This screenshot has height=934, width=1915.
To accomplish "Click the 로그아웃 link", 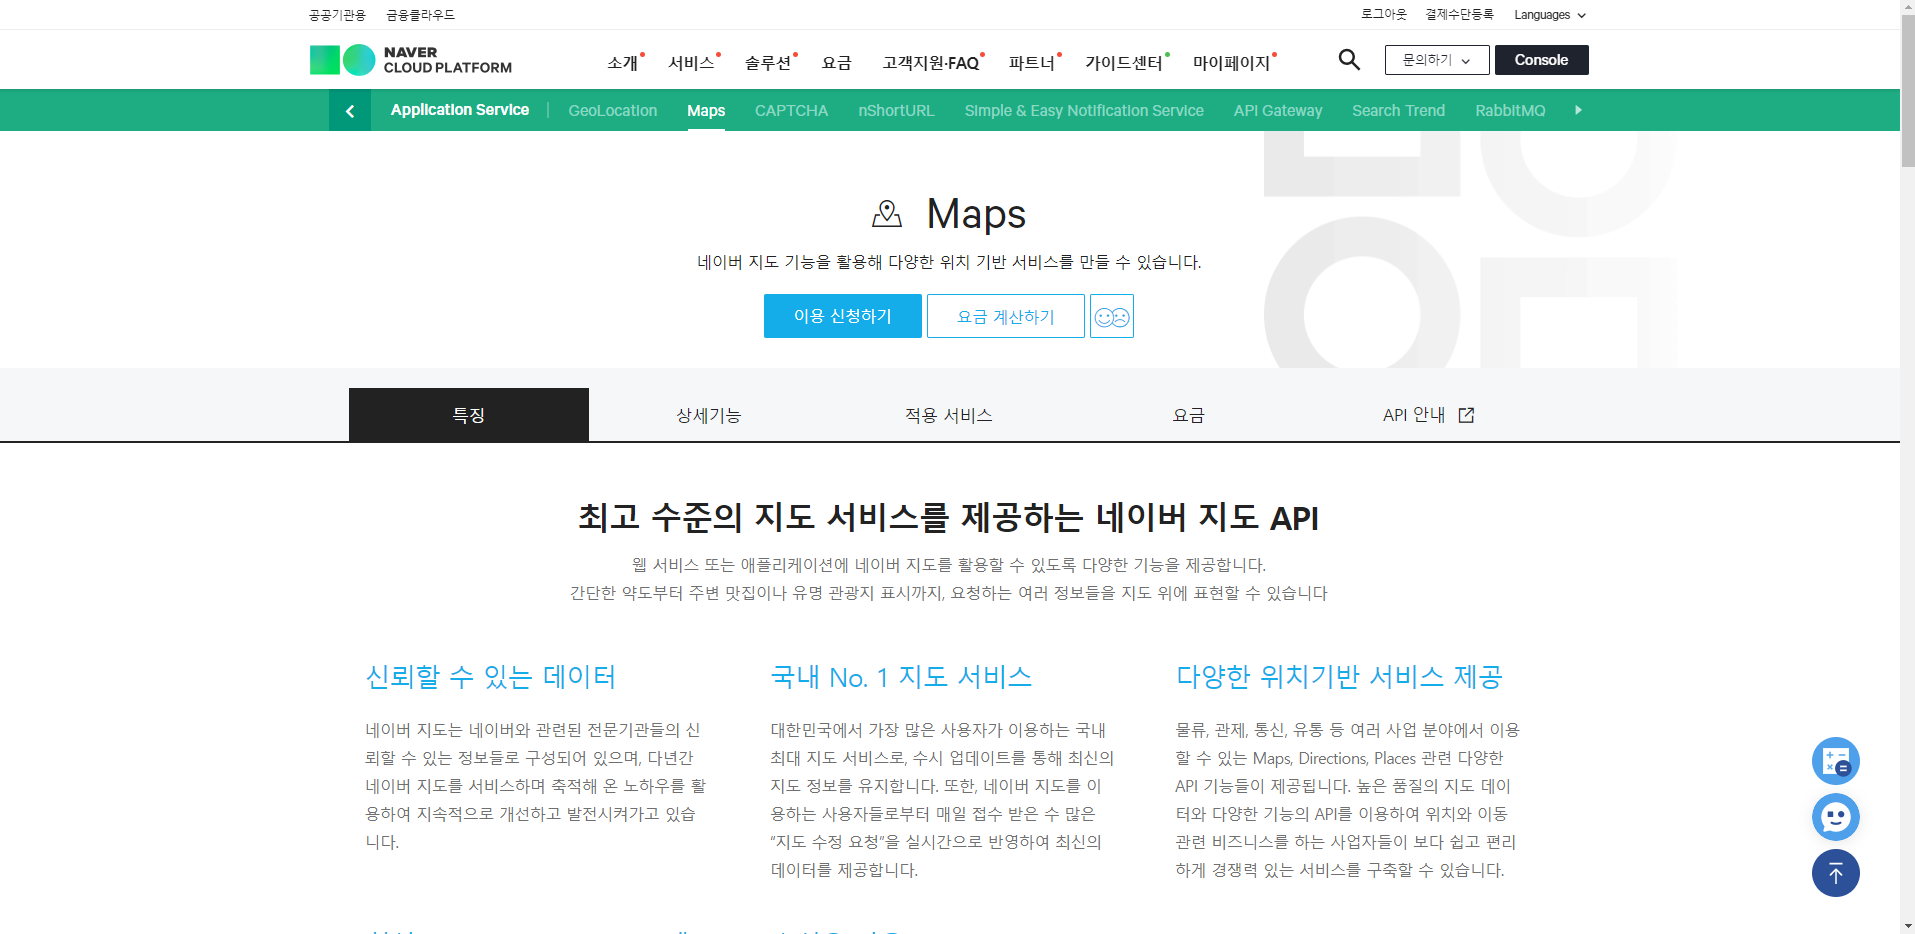I will (x=1384, y=14).
